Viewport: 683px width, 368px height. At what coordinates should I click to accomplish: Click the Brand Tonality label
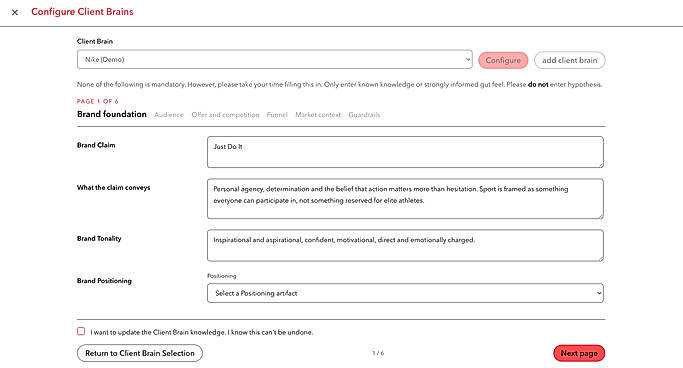click(99, 239)
